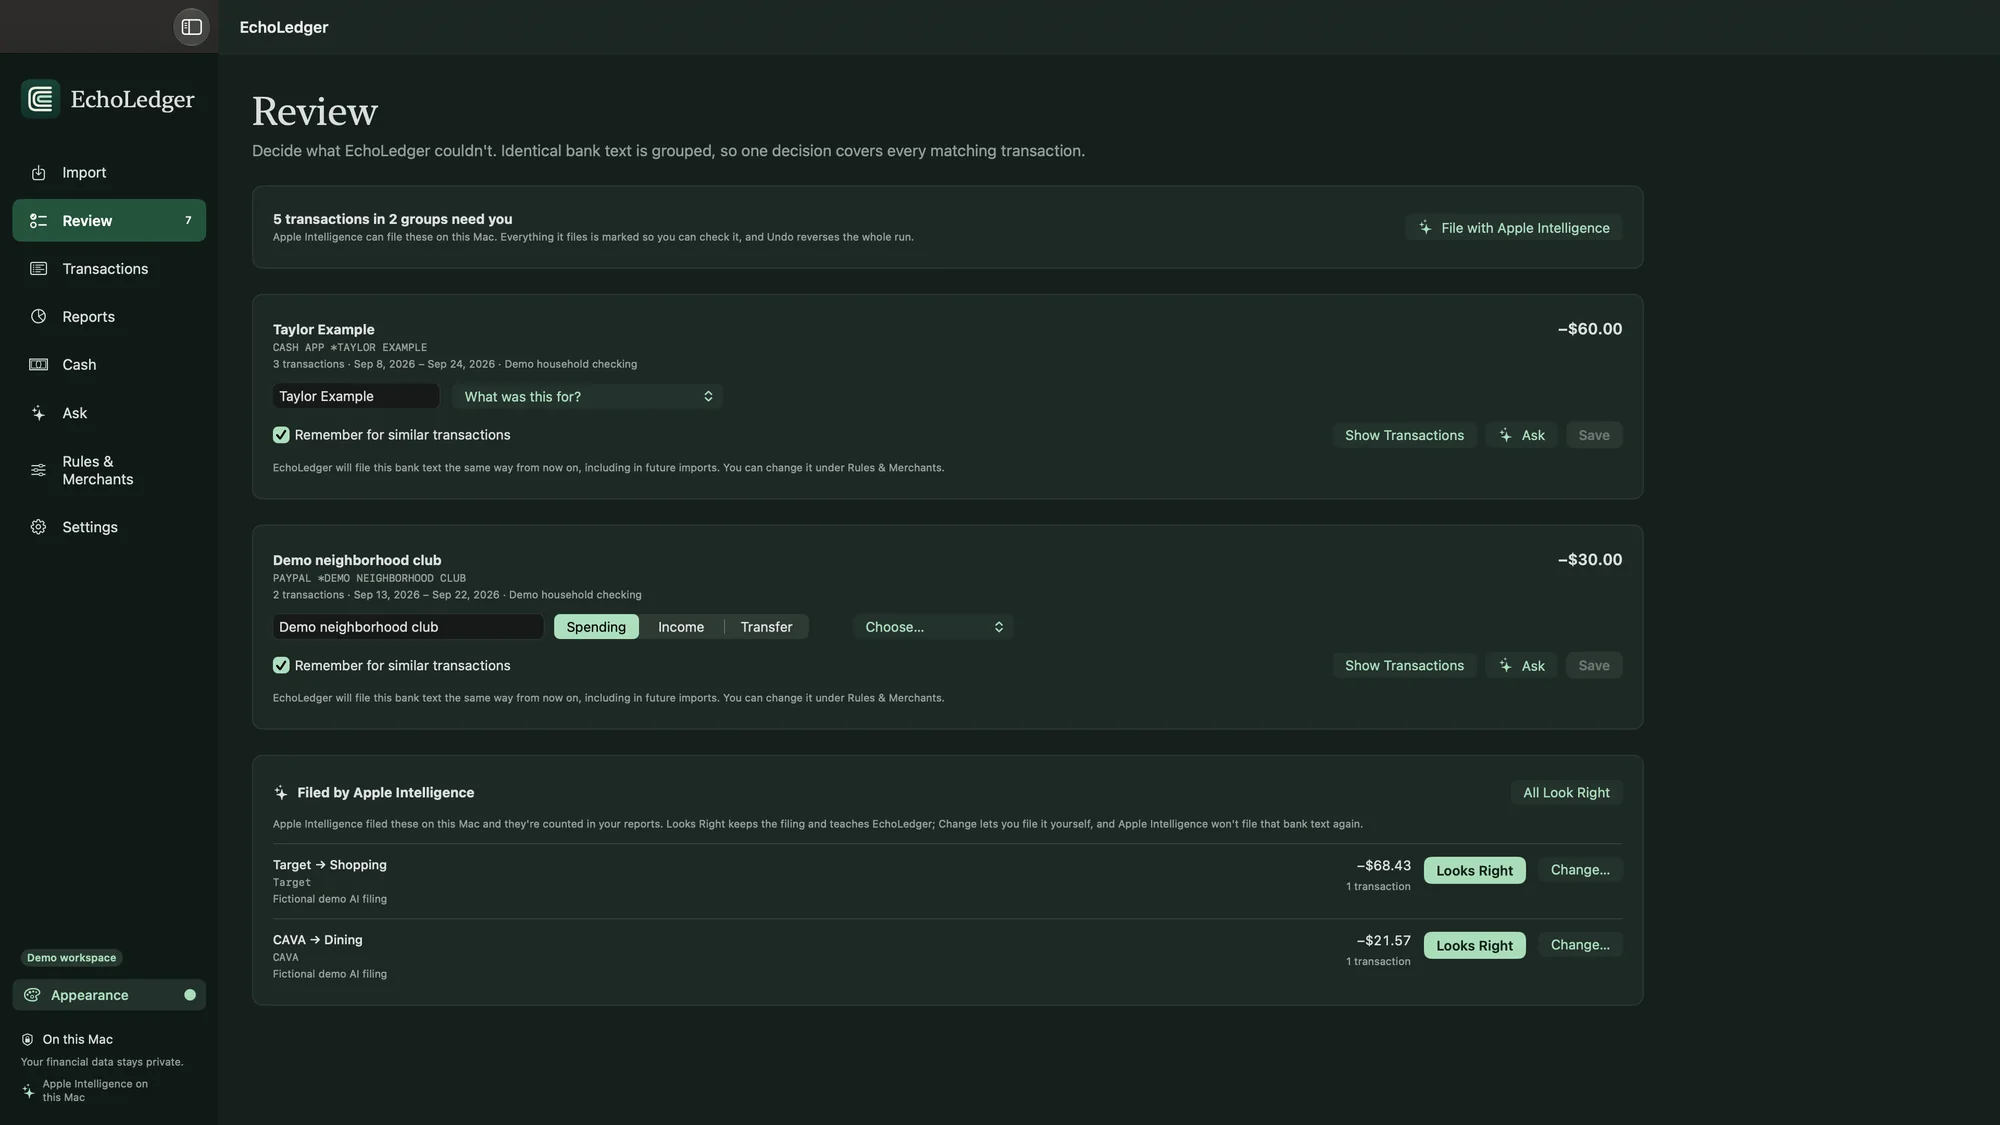Select Transfer type for Demo neighborhood club

766,627
